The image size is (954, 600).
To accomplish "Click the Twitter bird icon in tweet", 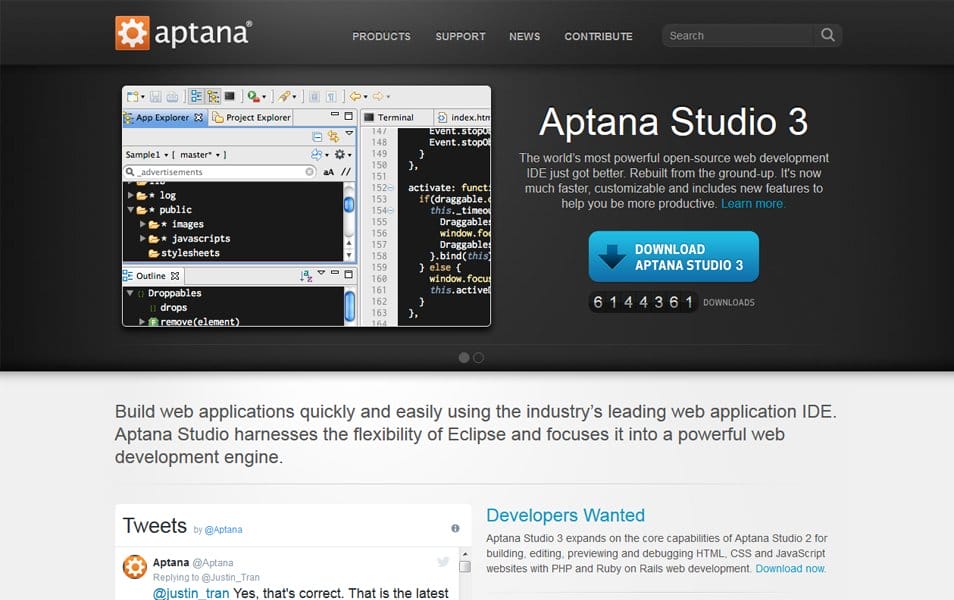I will click(x=443, y=562).
